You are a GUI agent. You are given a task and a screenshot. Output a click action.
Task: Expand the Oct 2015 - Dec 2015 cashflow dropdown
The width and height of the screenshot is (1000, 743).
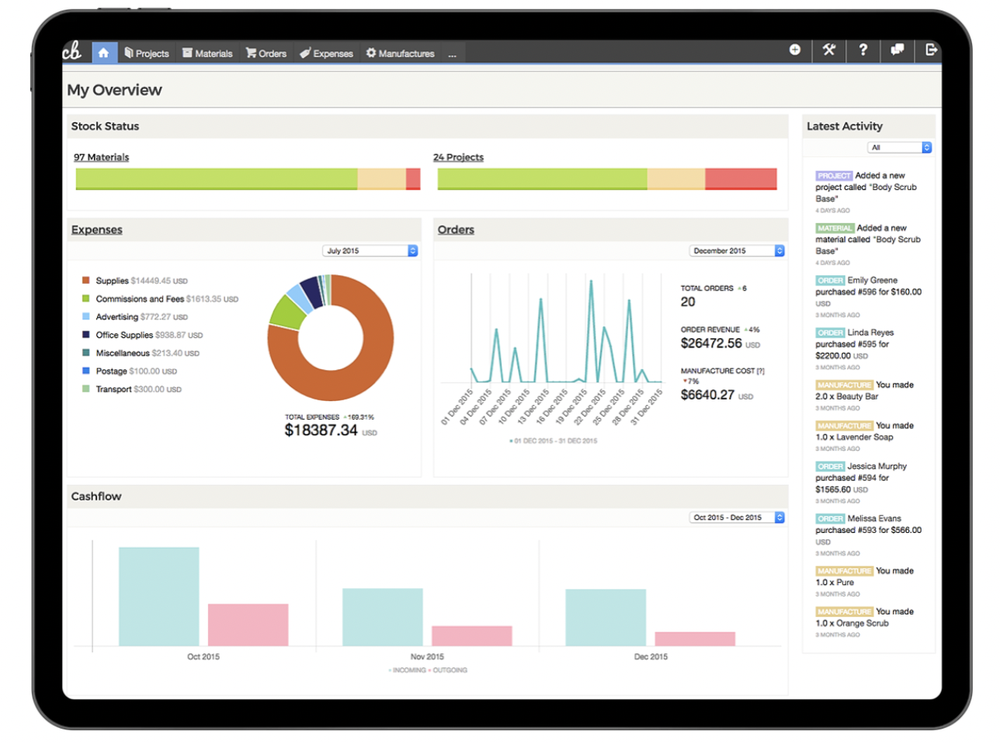pyautogui.click(x=737, y=517)
